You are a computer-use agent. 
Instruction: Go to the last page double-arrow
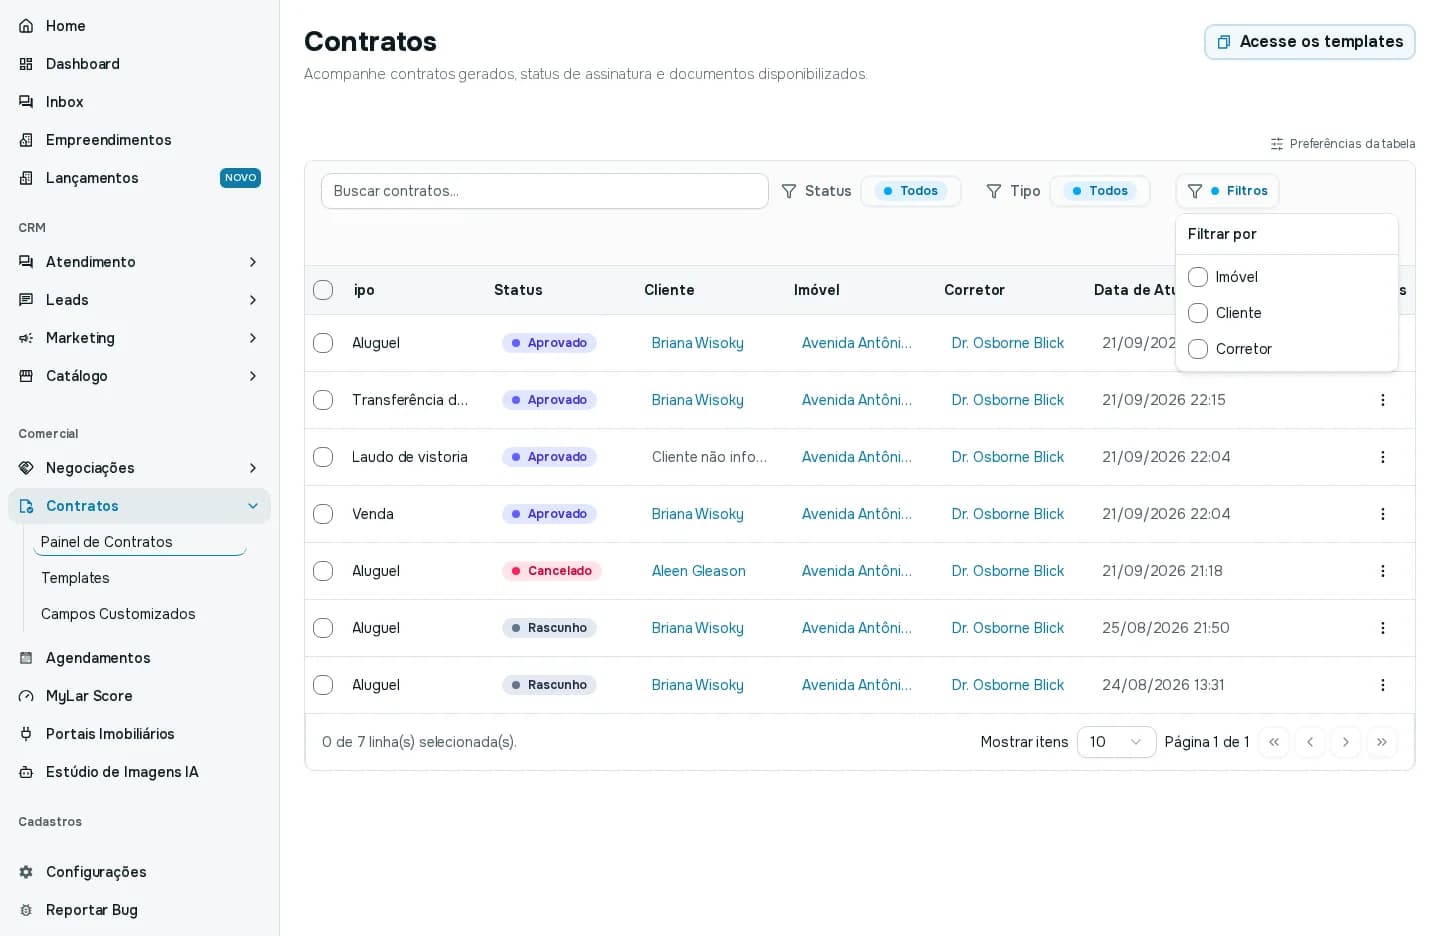click(1382, 742)
